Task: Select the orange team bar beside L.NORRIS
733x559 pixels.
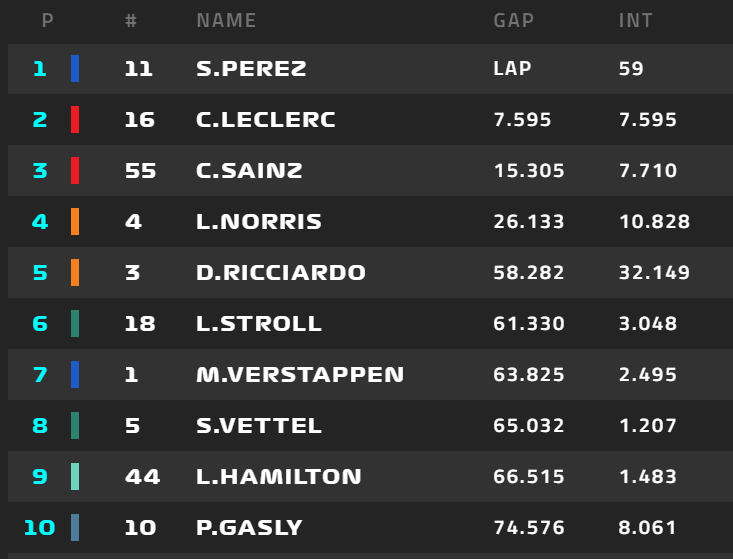Action: pyautogui.click(x=75, y=222)
